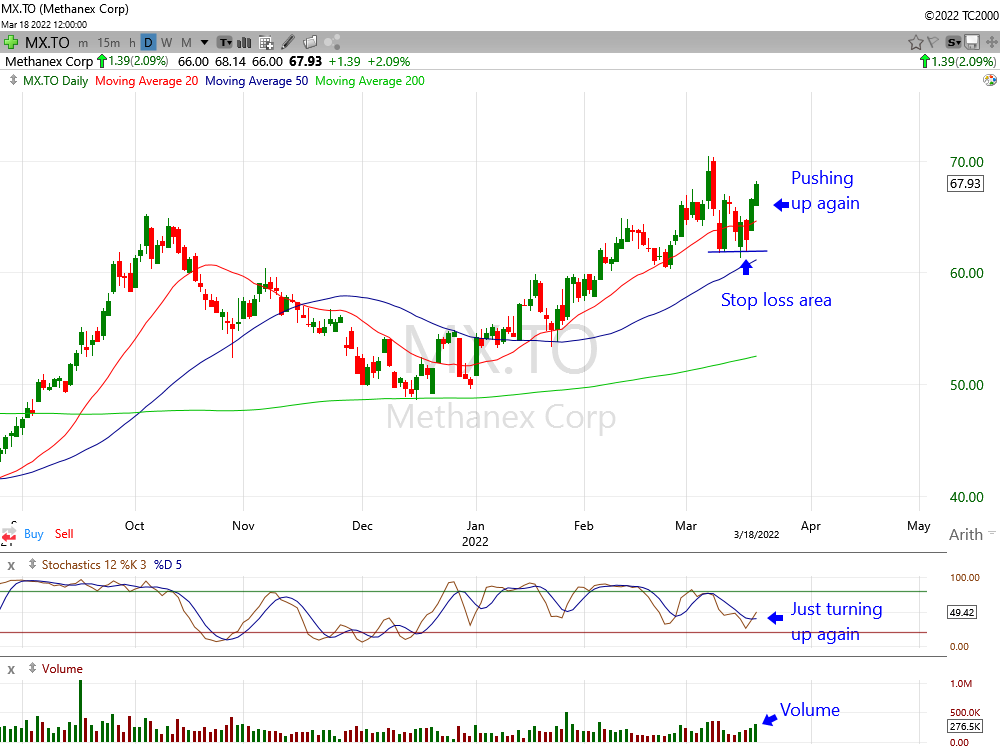Click the 68.14 high price value

click(230, 62)
